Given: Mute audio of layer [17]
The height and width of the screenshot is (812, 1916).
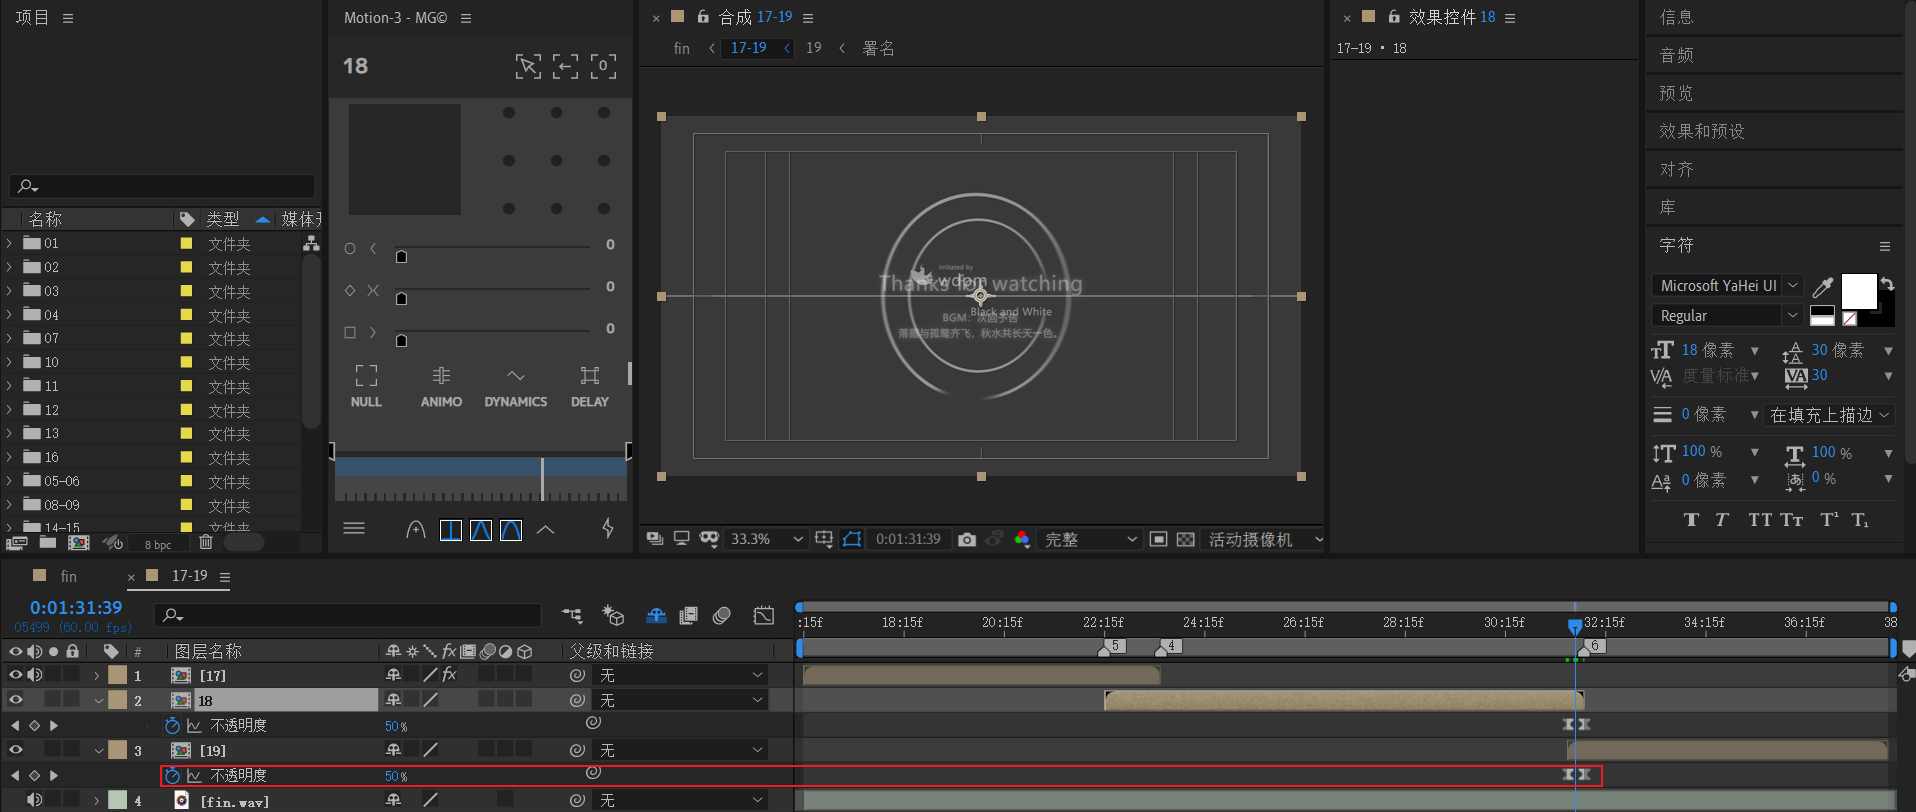Looking at the screenshot, I should point(34,675).
